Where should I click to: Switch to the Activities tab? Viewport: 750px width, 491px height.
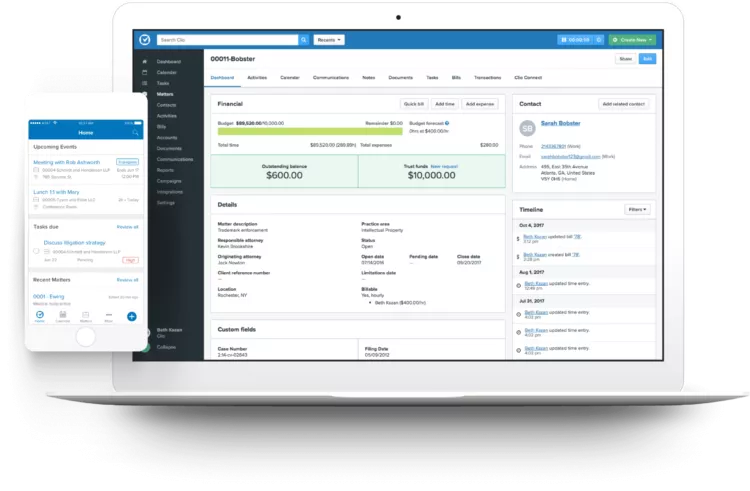point(257,77)
